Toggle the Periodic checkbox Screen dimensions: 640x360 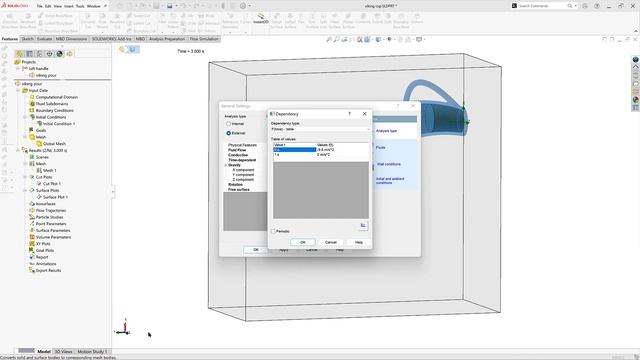(x=274, y=231)
